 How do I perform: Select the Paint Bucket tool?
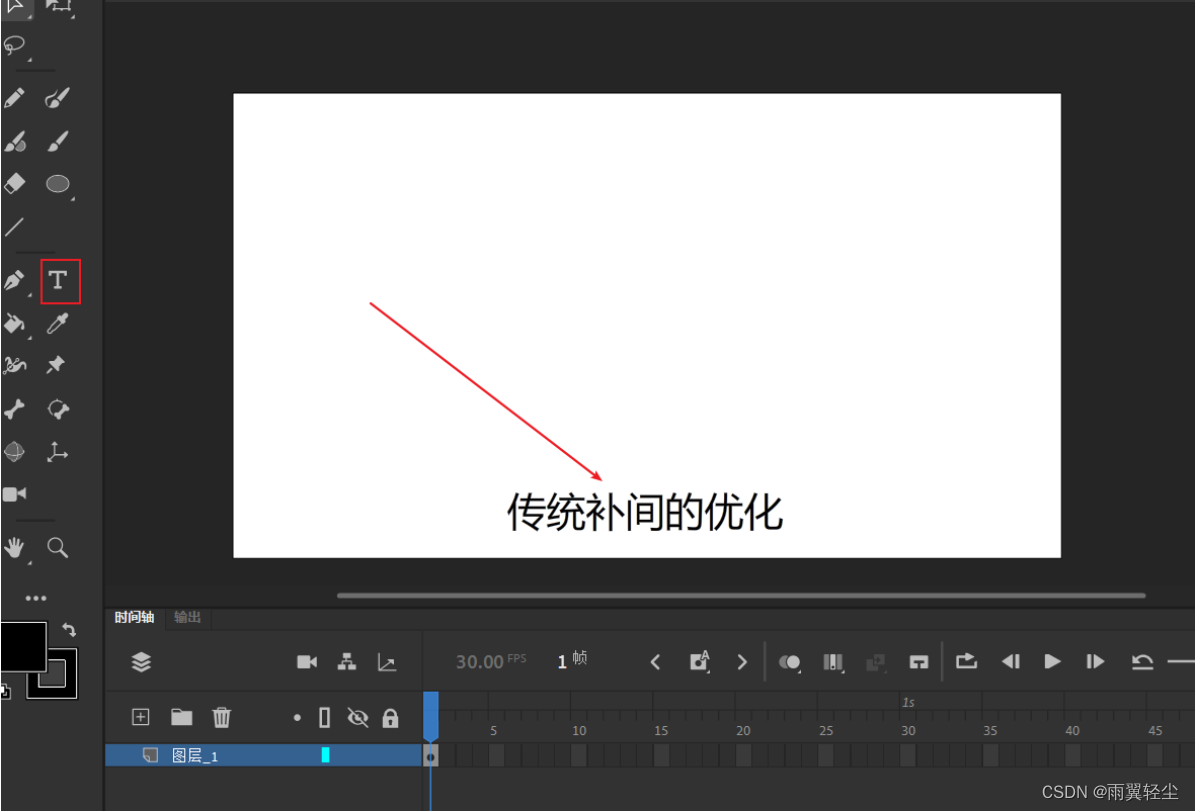tap(16, 324)
